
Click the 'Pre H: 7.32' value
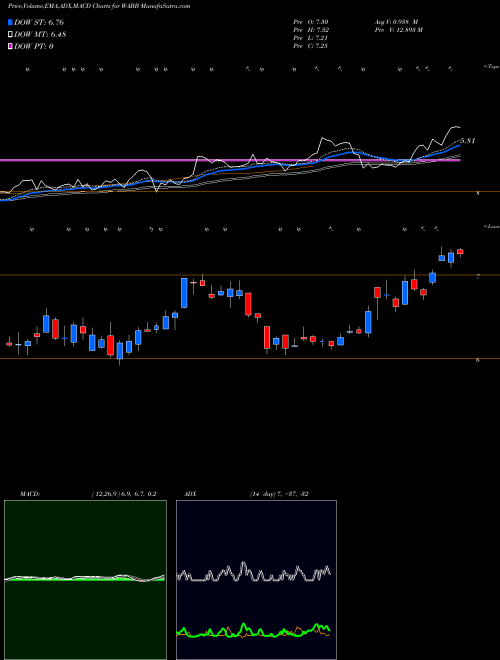[x=311, y=30]
